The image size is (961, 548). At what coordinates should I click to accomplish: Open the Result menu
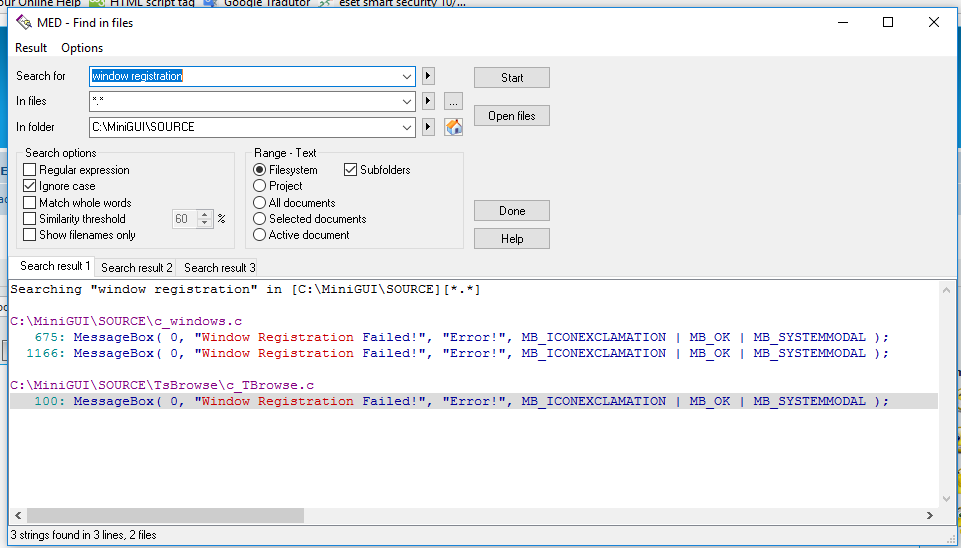[x=31, y=48]
